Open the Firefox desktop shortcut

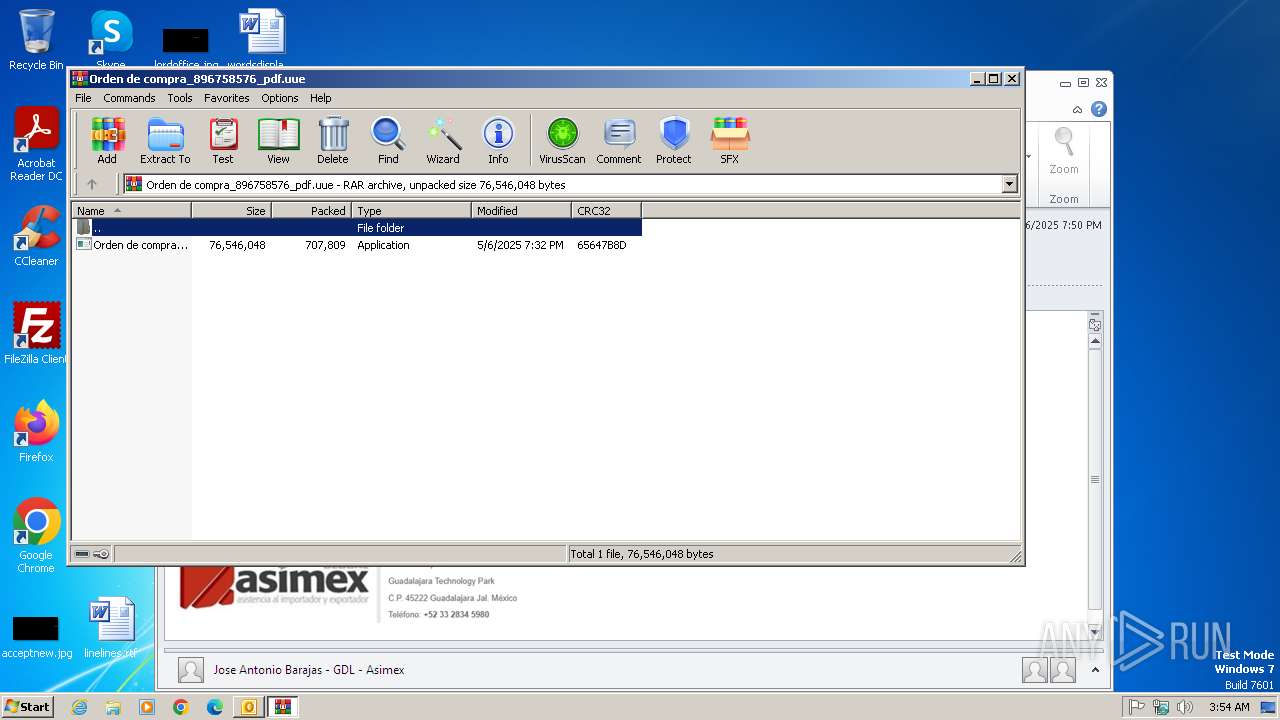[36, 431]
